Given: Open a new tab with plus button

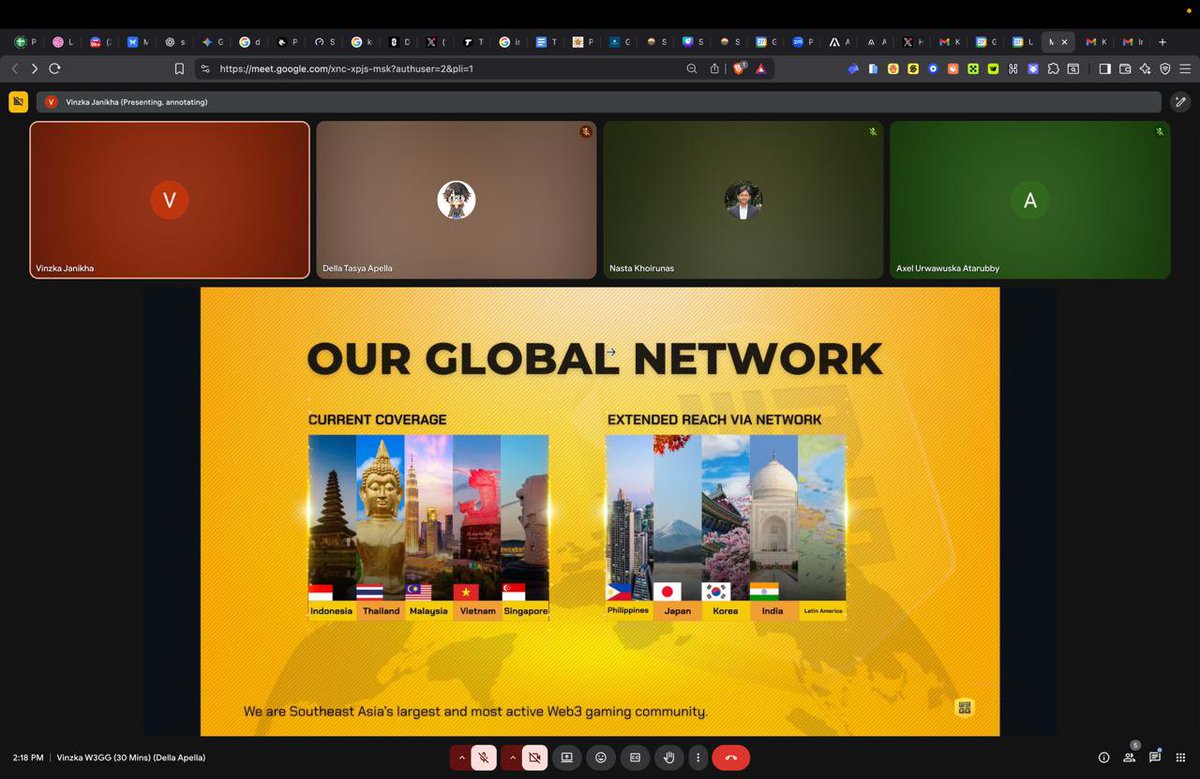Looking at the screenshot, I should (1162, 42).
